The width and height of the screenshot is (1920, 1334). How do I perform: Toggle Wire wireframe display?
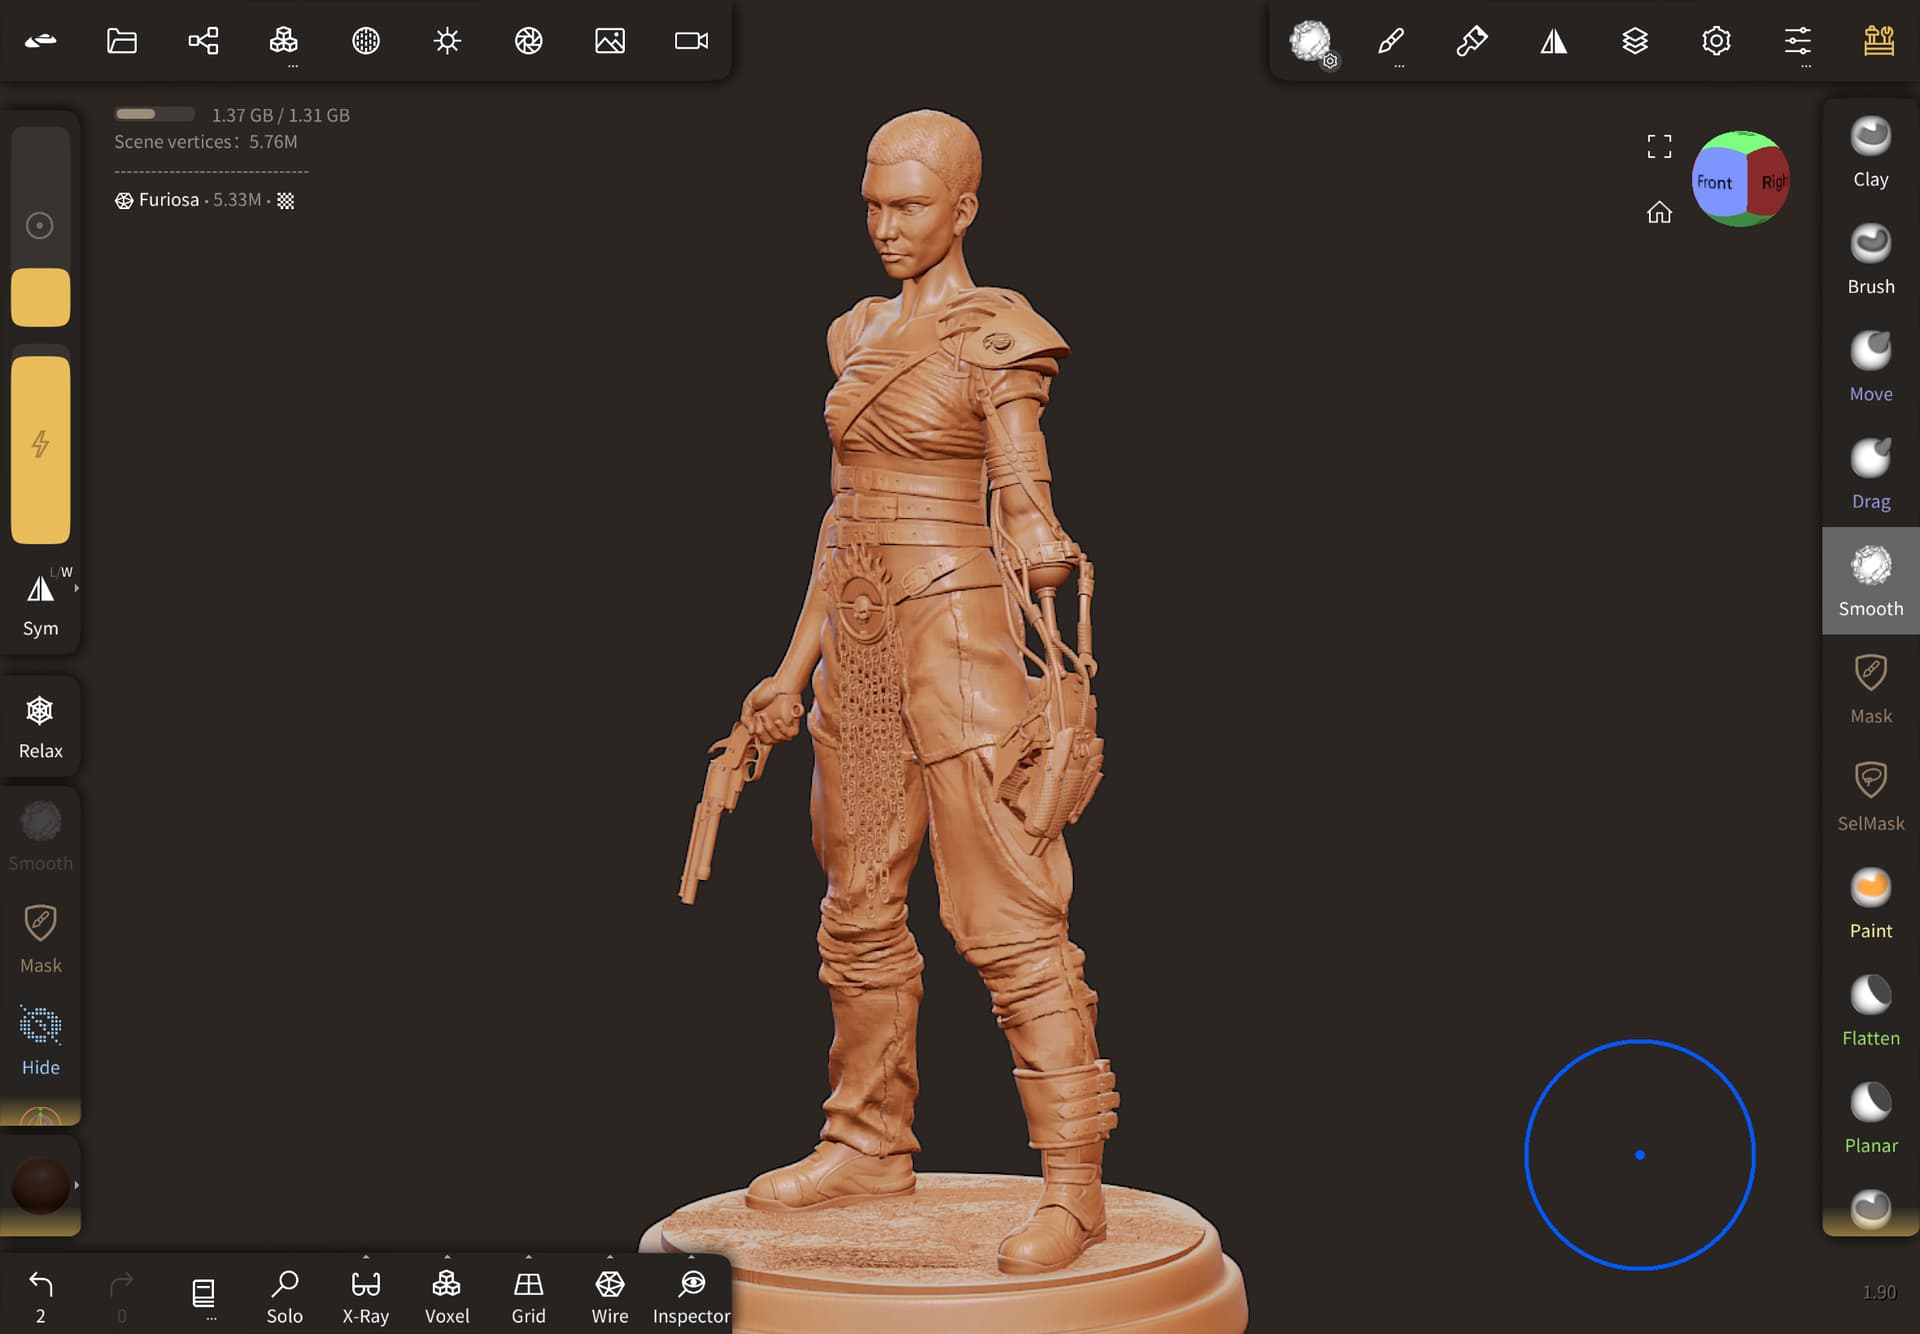point(609,1296)
